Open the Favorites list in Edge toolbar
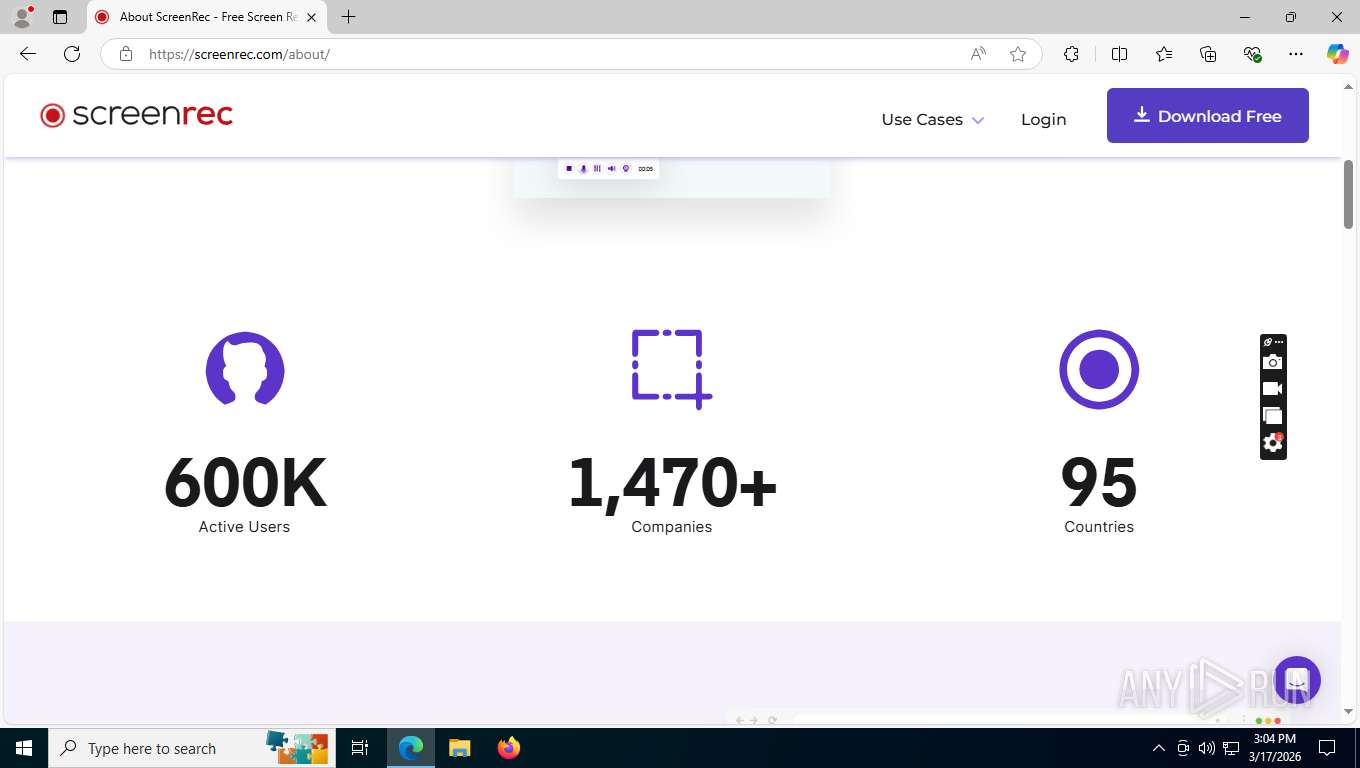 pyautogui.click(x=1164, y=54)
